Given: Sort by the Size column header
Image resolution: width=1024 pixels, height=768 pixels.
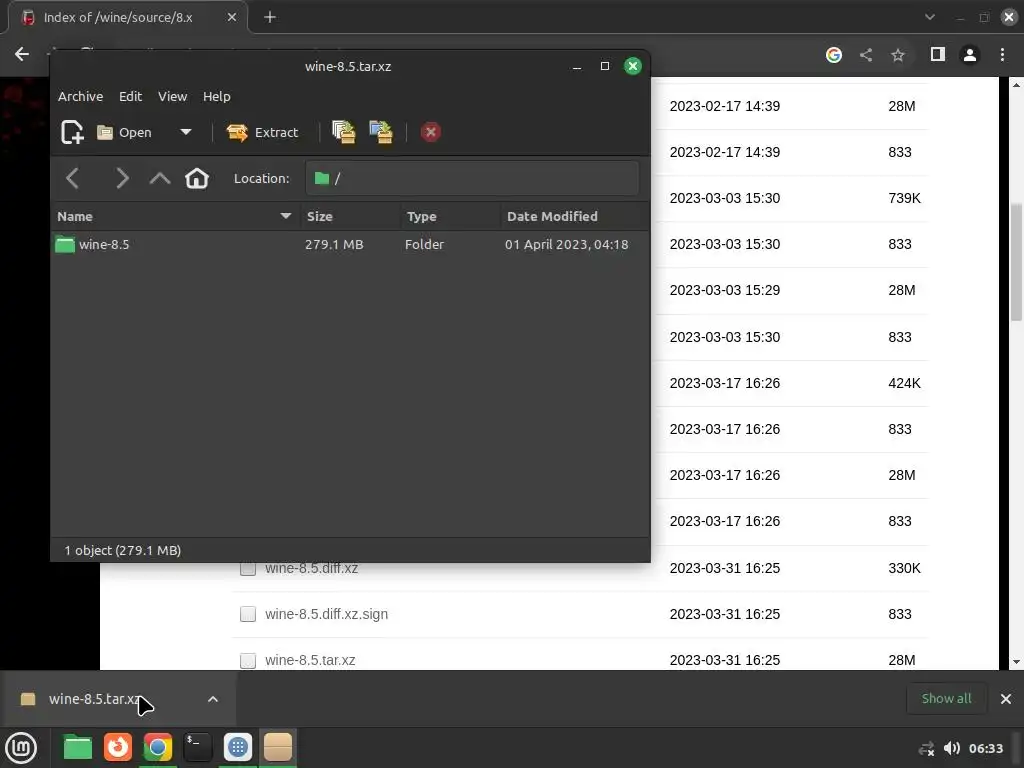Looking at the screenshot, I should [x=351, y=216].
